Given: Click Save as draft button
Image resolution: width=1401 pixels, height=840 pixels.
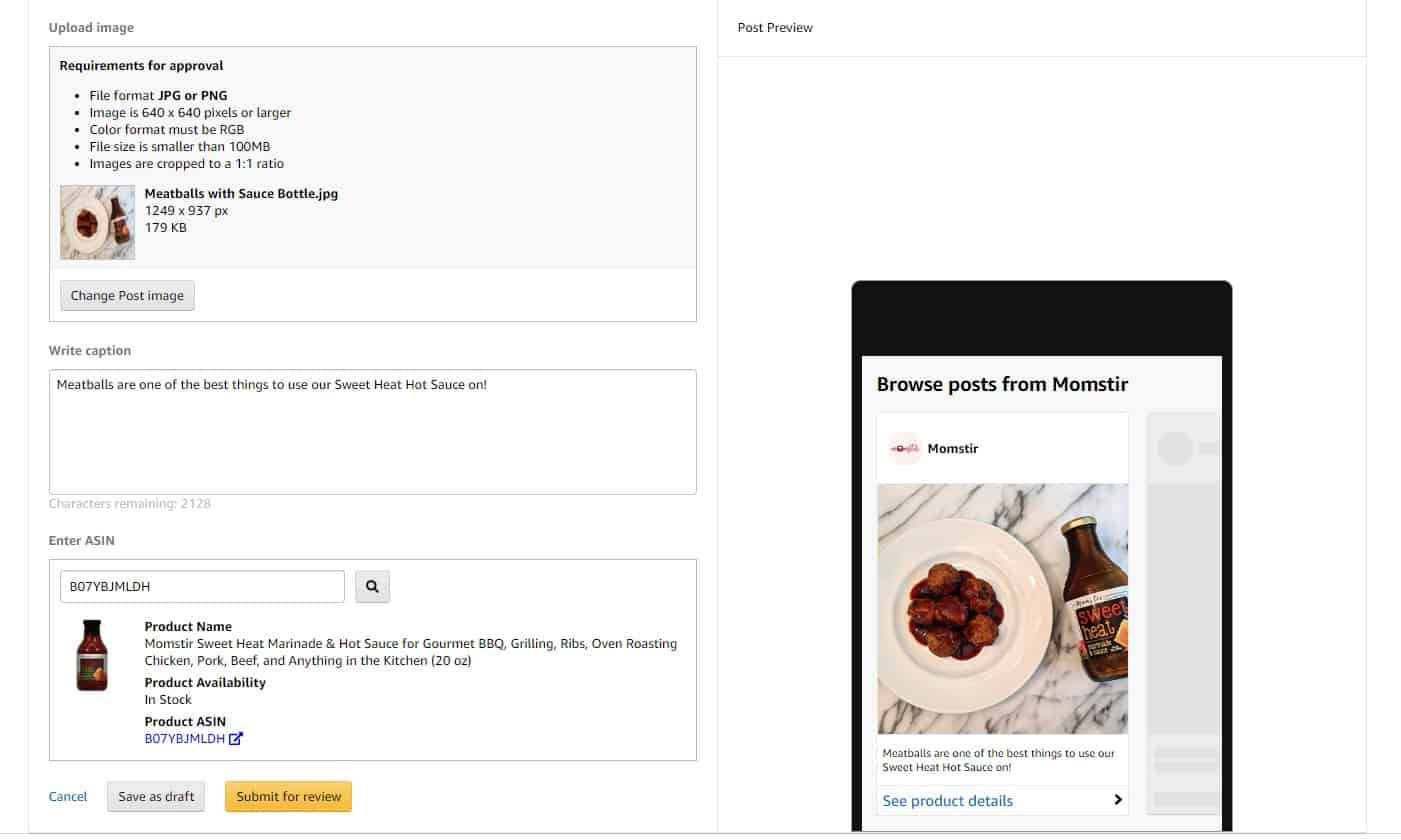Looking at the screenshot, I should coord(156,797).
